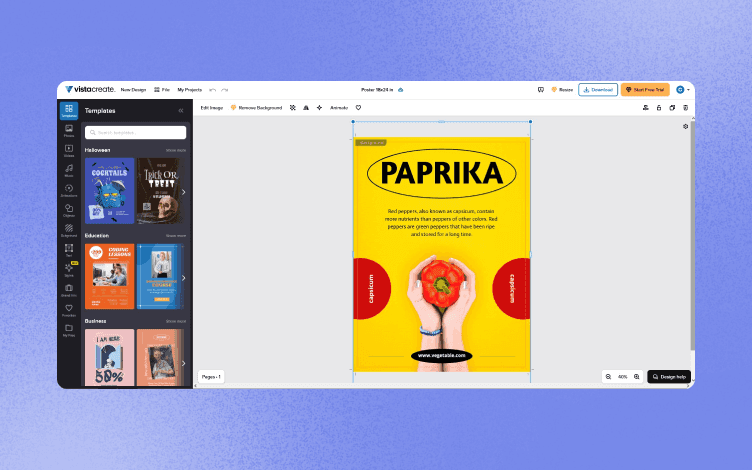Image resolution: width=752 pixels, height=470 pixels.
Task: Open the comments speech bubble icon
Action: click(540, 90)
